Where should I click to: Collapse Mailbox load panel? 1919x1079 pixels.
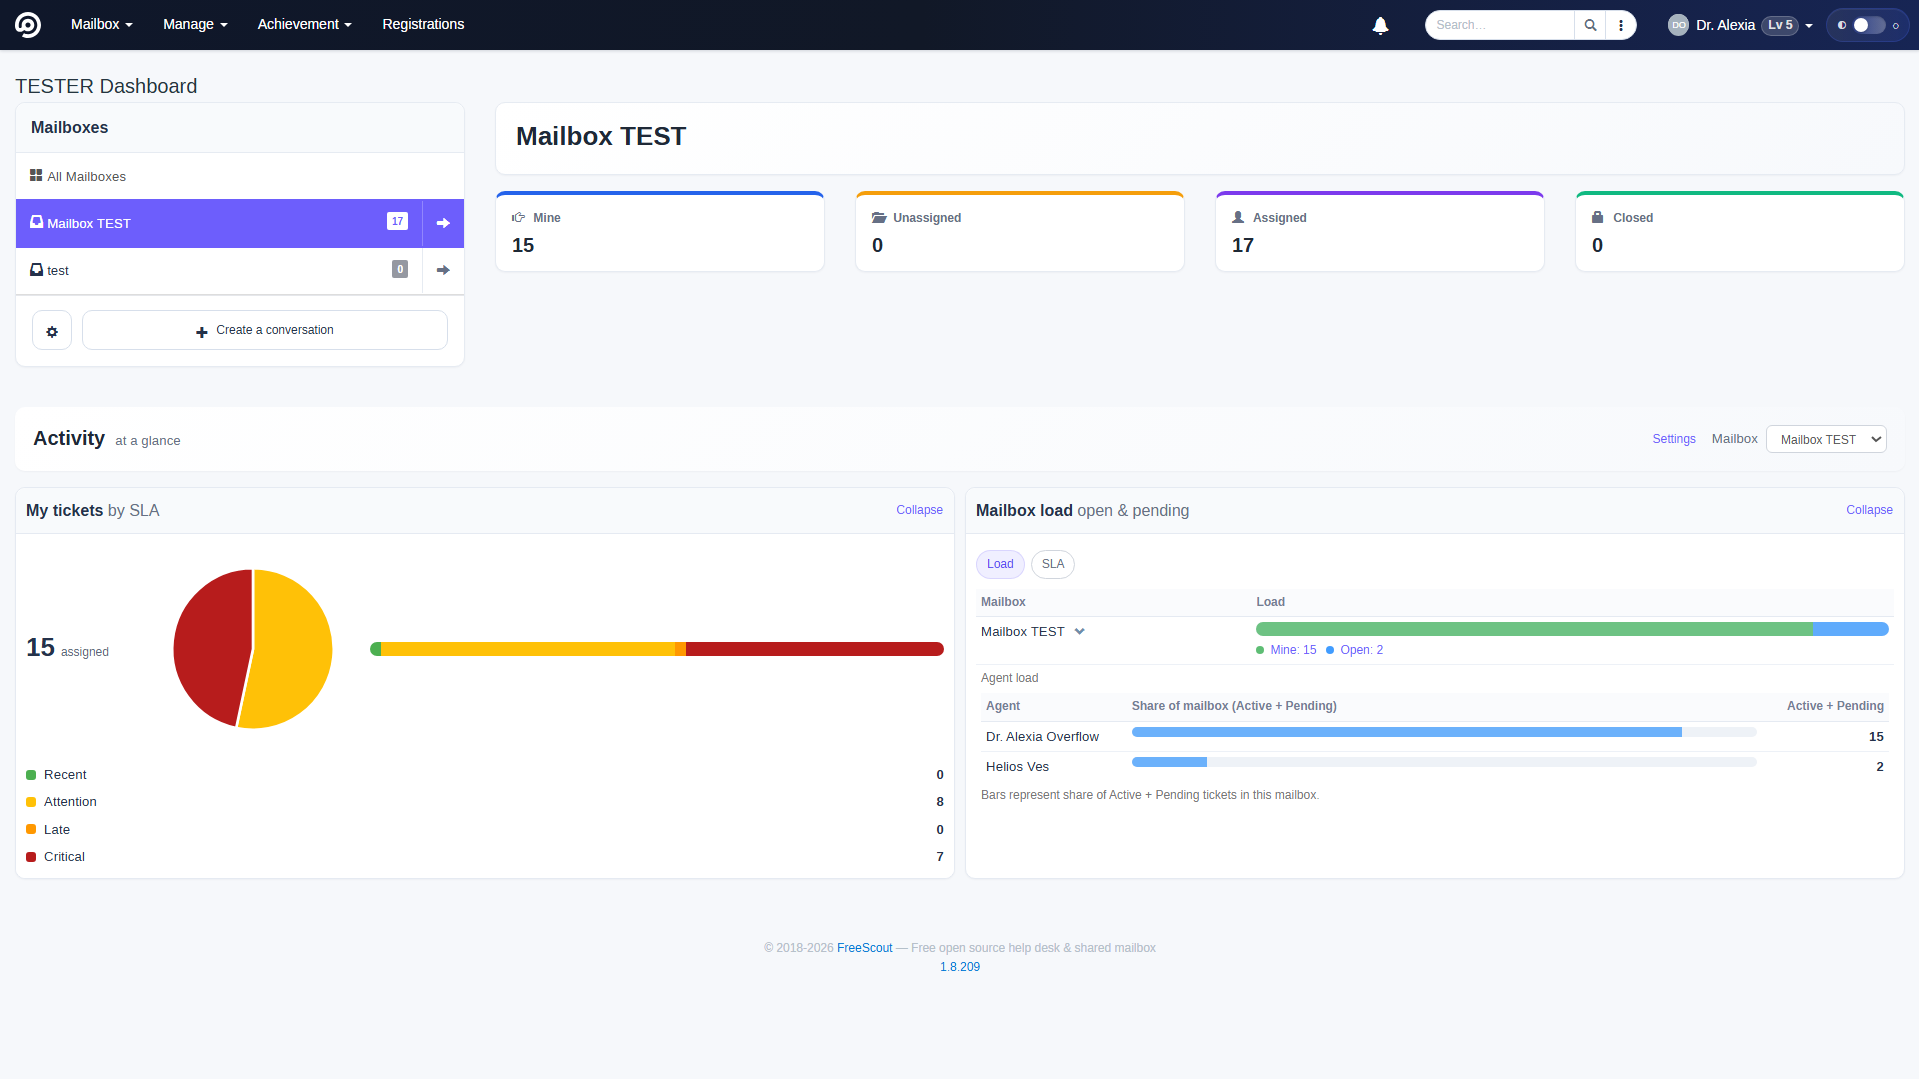pos(1869,510)
